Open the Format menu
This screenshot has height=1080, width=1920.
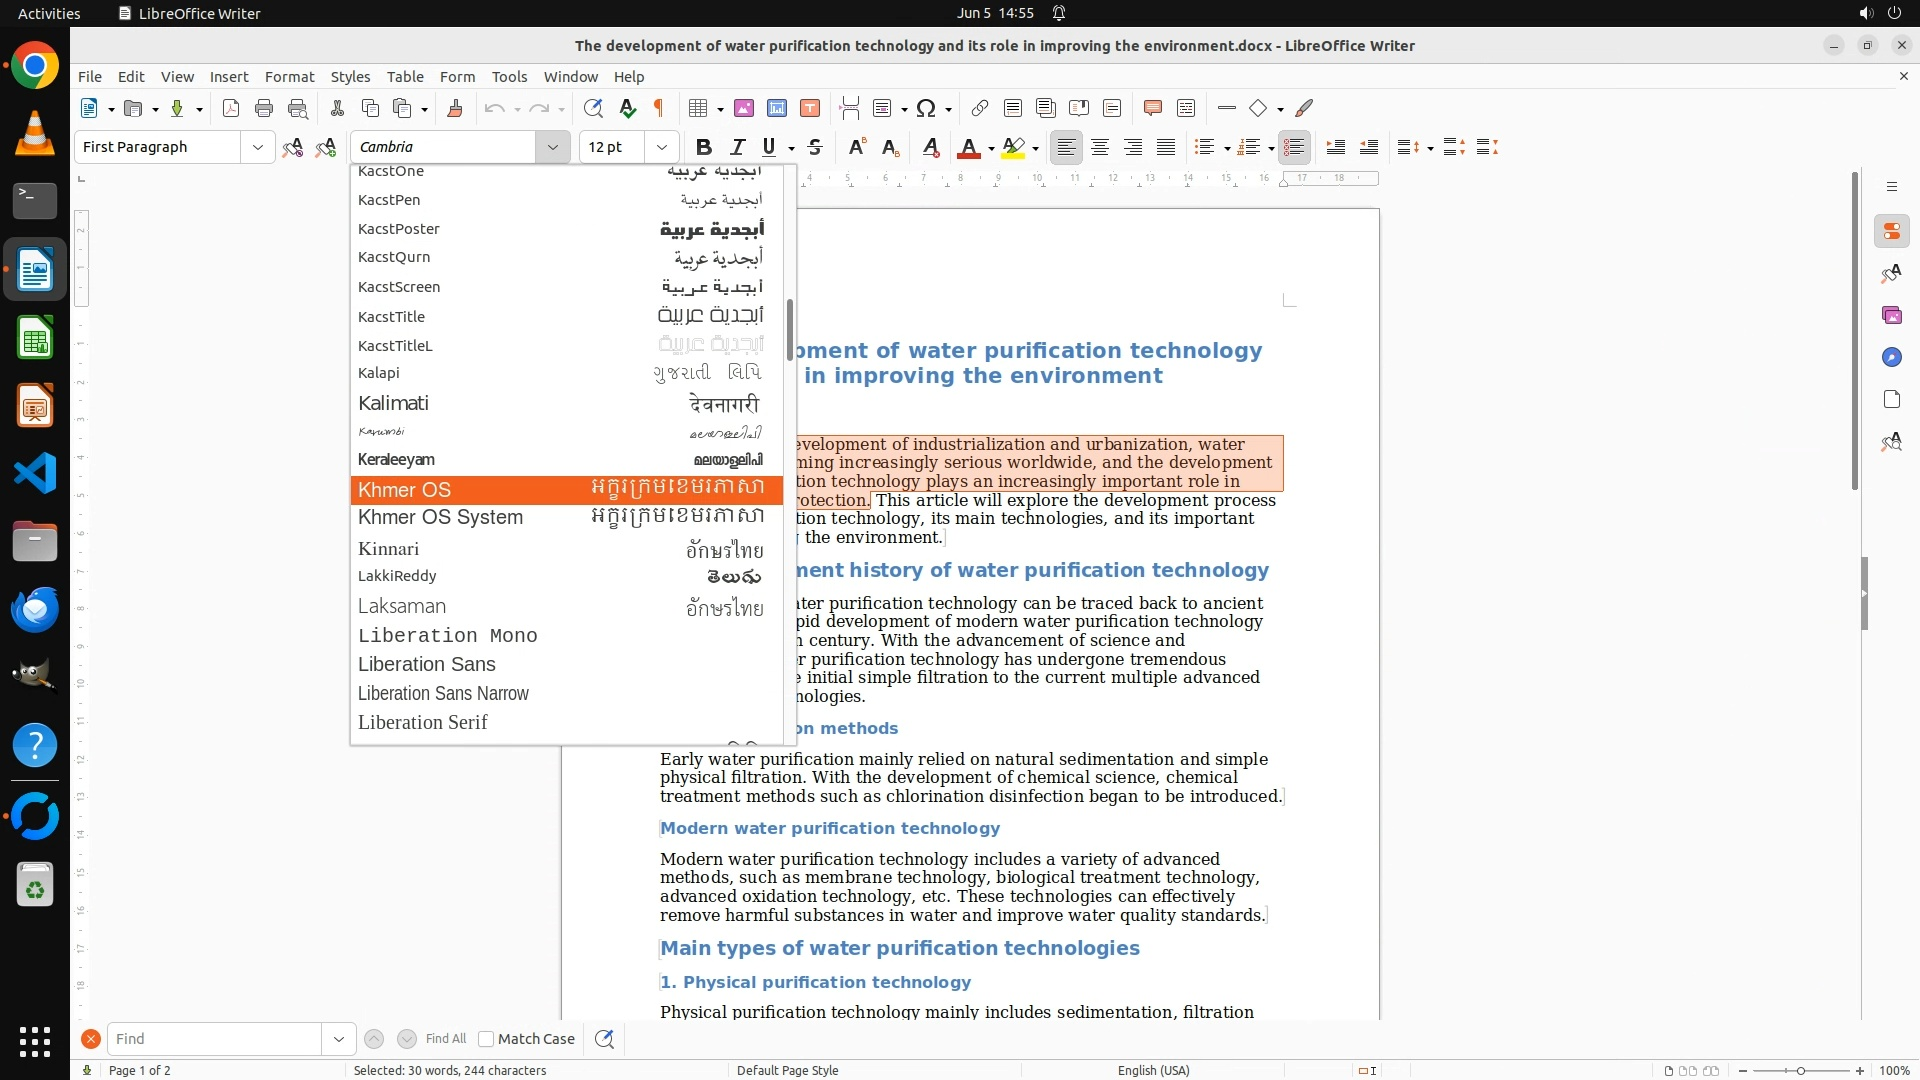[x=289, y=76]
